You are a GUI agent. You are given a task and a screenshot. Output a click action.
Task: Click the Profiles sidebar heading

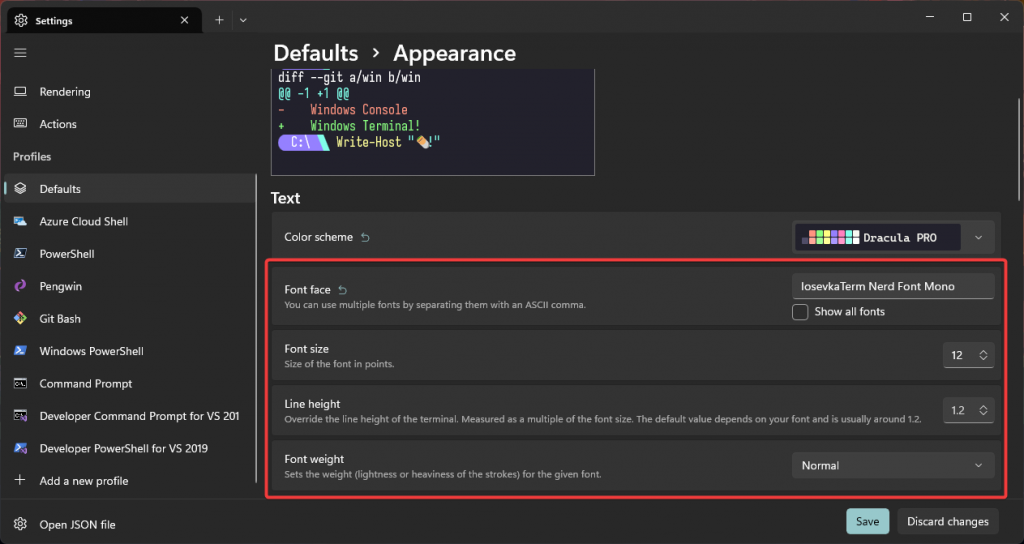32,156
